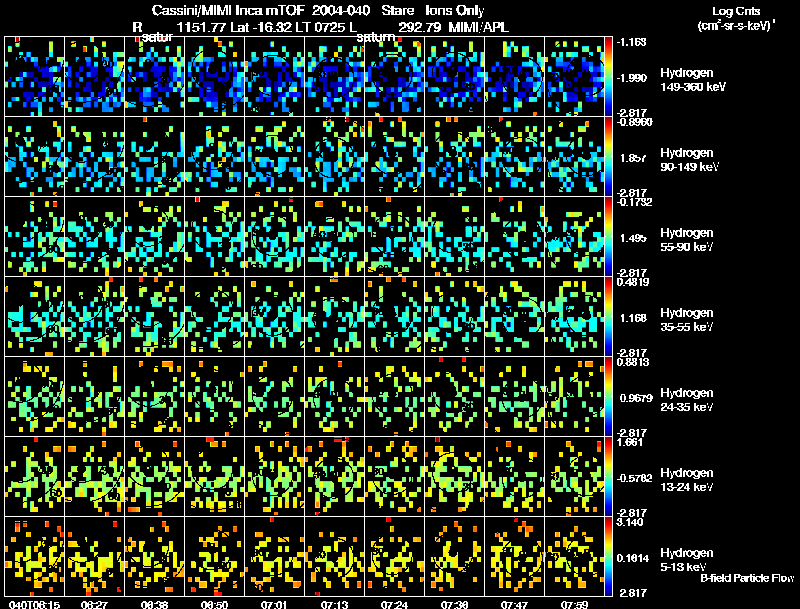Click the Hydrogen 55-90 keV color bar
Image resolution: width=800 pixels, height=609 pixels.
point(608,236)
